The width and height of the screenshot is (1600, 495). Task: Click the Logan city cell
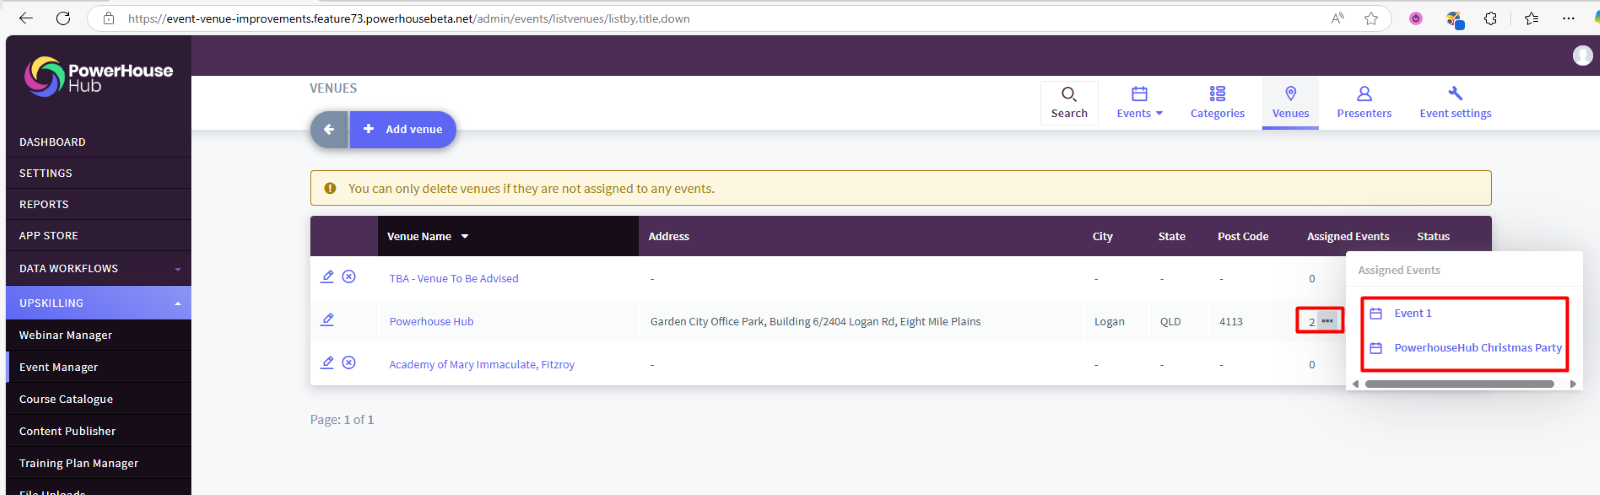(x=1109, y=322)
